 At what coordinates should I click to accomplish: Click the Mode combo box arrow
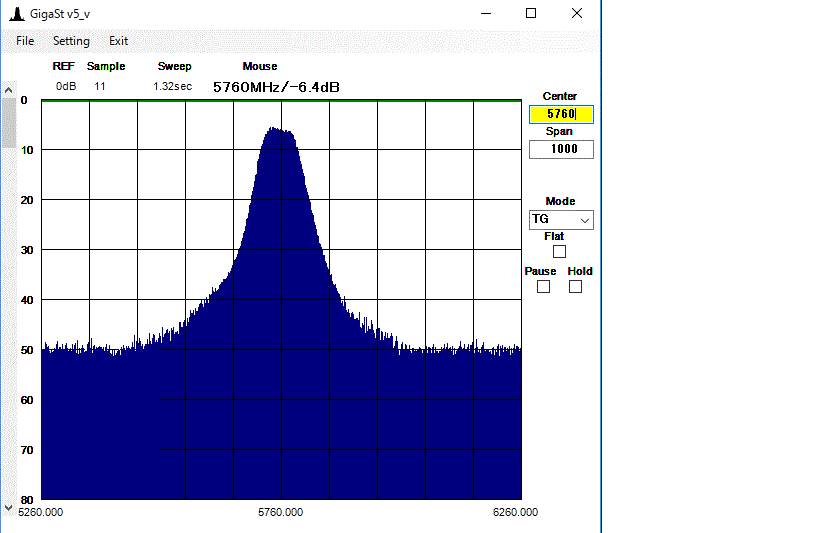tap(585, 219)
